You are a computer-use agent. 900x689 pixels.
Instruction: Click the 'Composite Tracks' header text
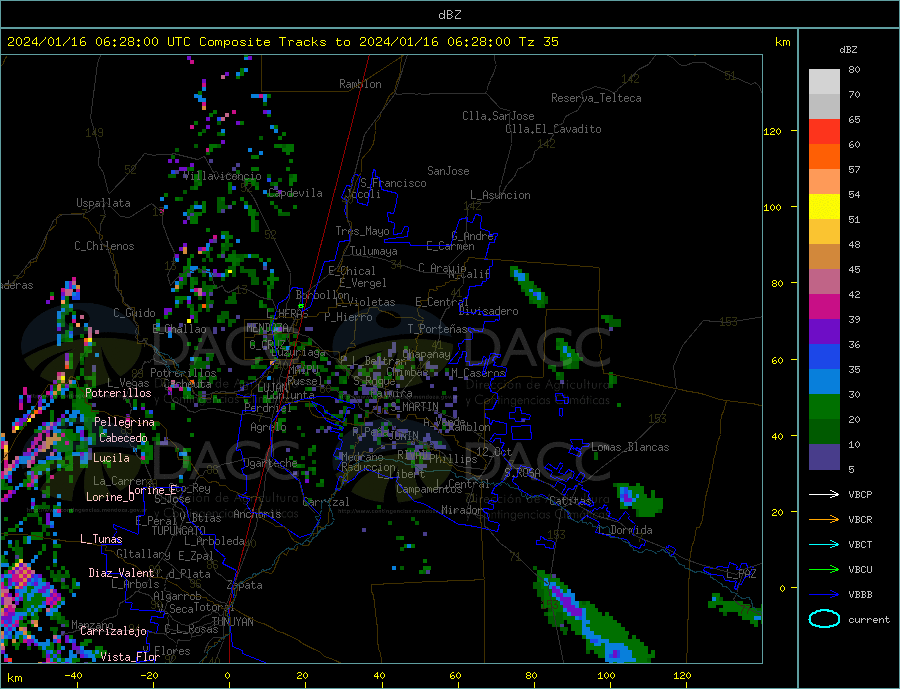263,42
